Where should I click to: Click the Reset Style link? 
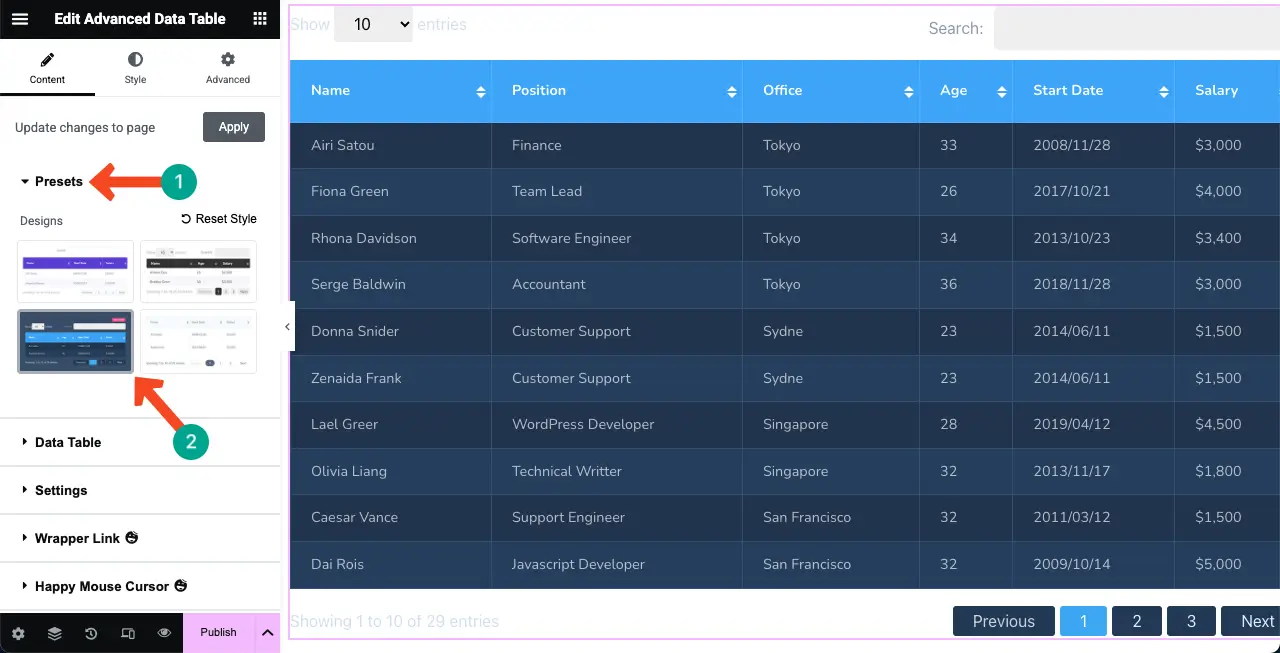pyautogui.click(x=219, y=219)
